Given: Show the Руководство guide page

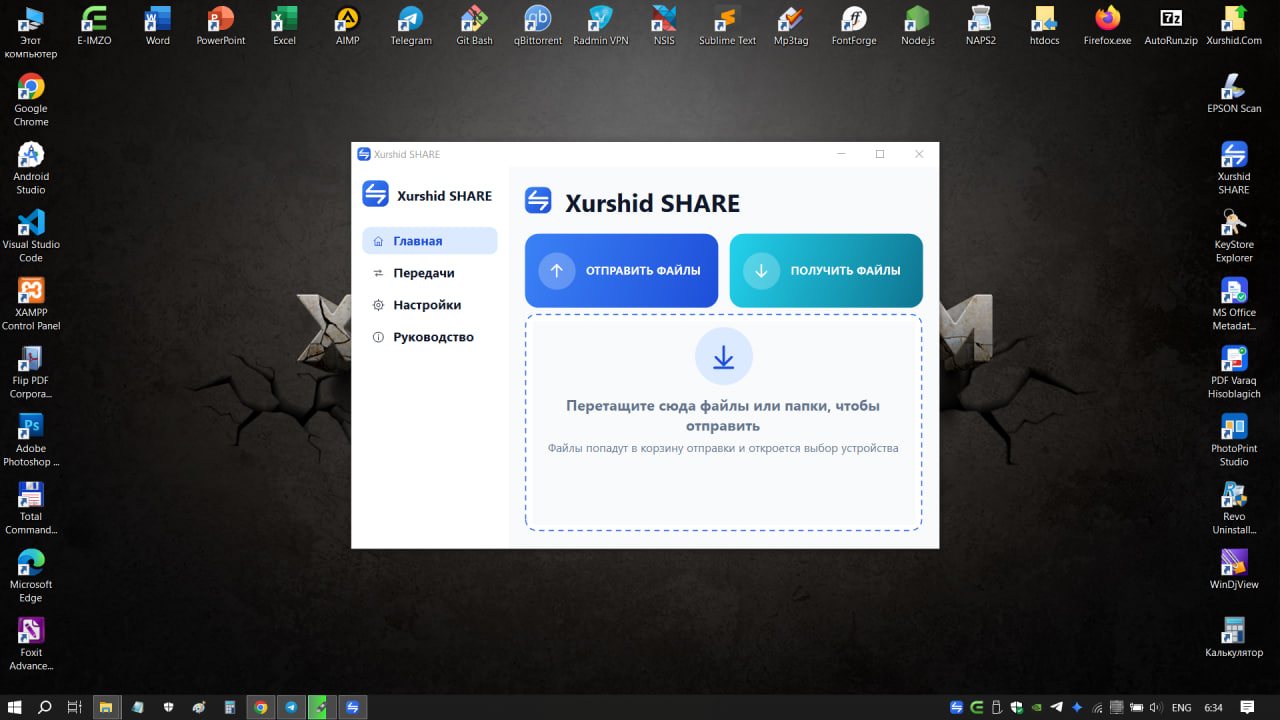Looking at the screenshot, I should [430, 337].
